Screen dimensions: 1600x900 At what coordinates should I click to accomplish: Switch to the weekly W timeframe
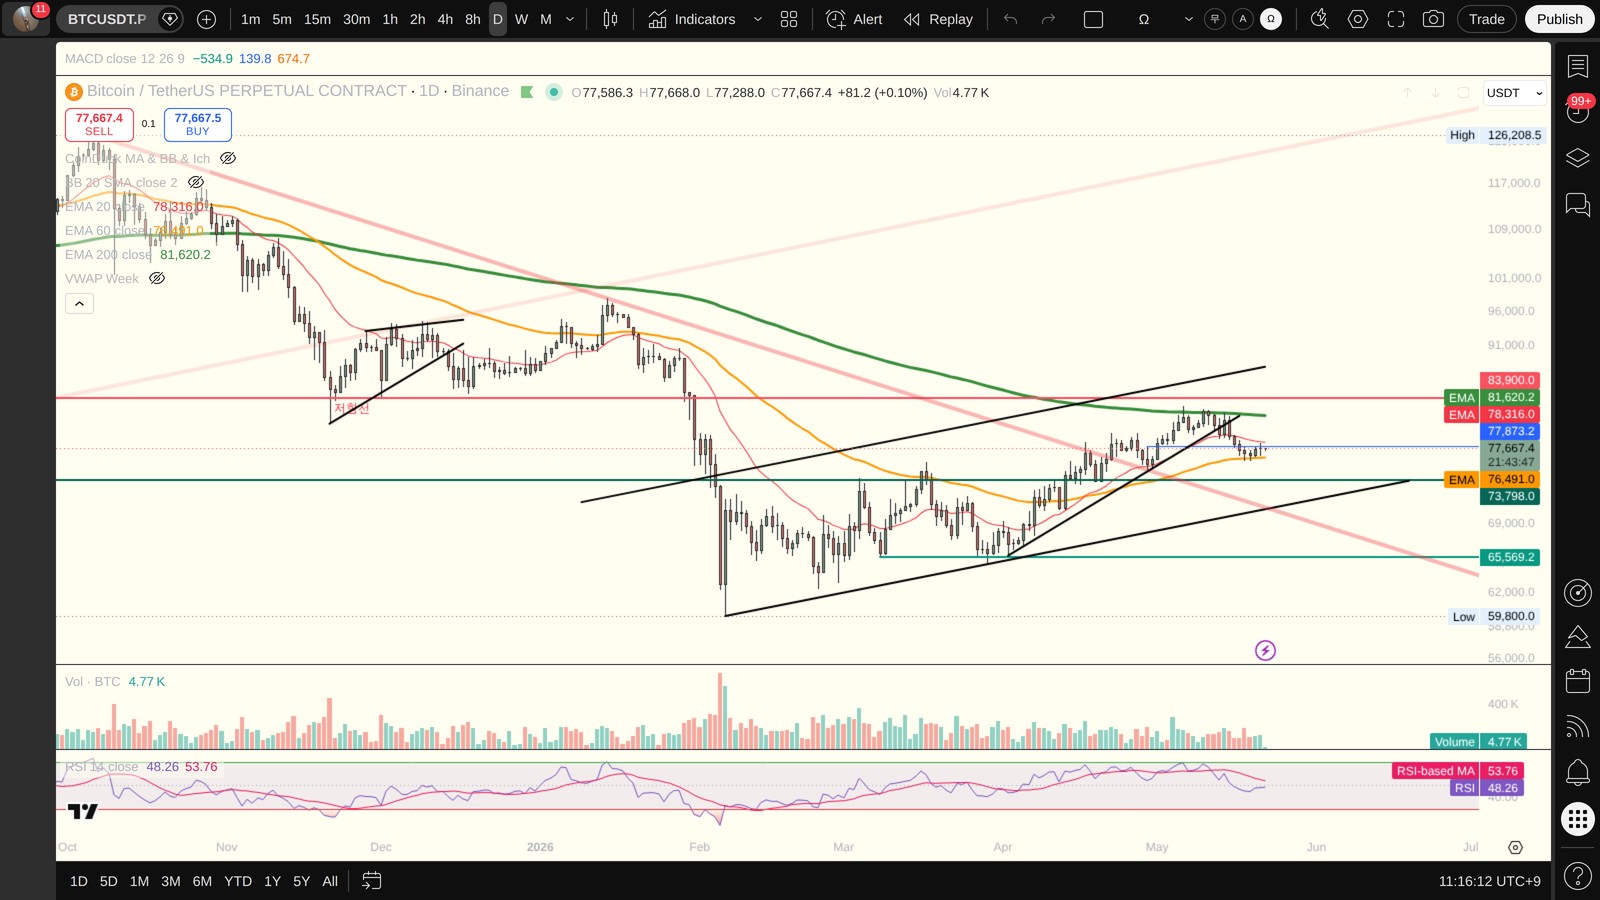pos(521,19)
